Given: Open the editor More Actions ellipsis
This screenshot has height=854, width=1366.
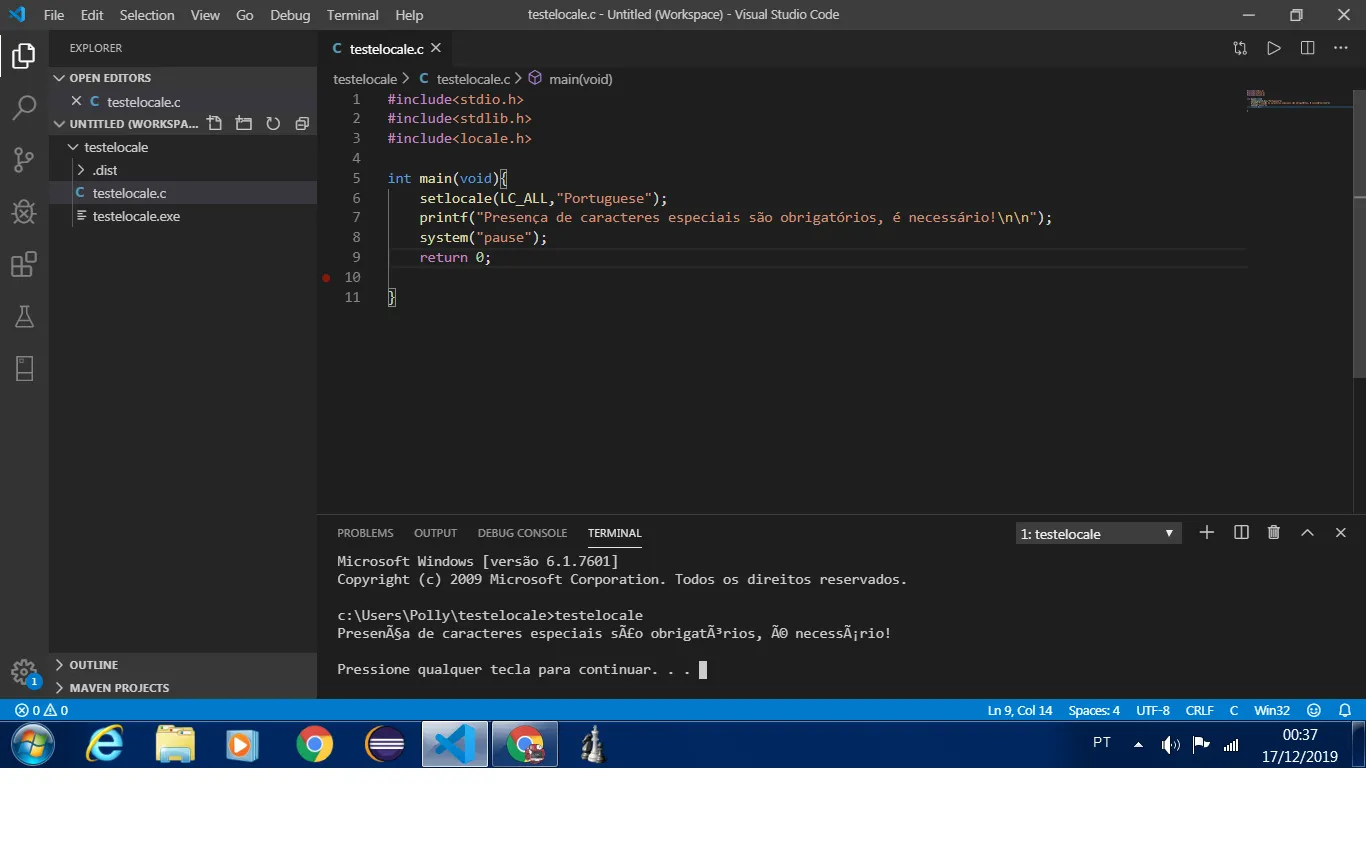Looking at the screenshot, I should [x=1341, y=48].
